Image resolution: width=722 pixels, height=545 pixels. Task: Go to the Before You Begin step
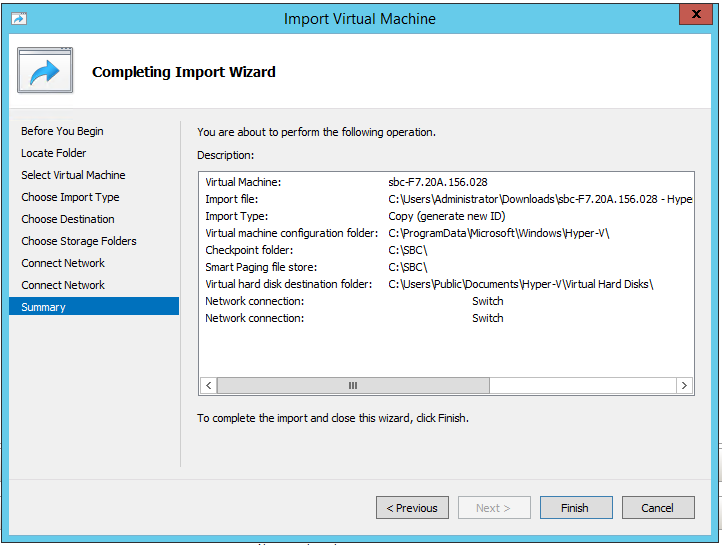click(x=62, y=131)
